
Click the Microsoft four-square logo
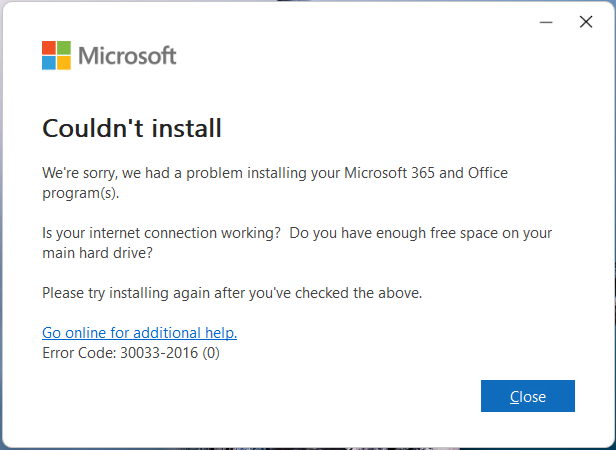pos(56,55)
